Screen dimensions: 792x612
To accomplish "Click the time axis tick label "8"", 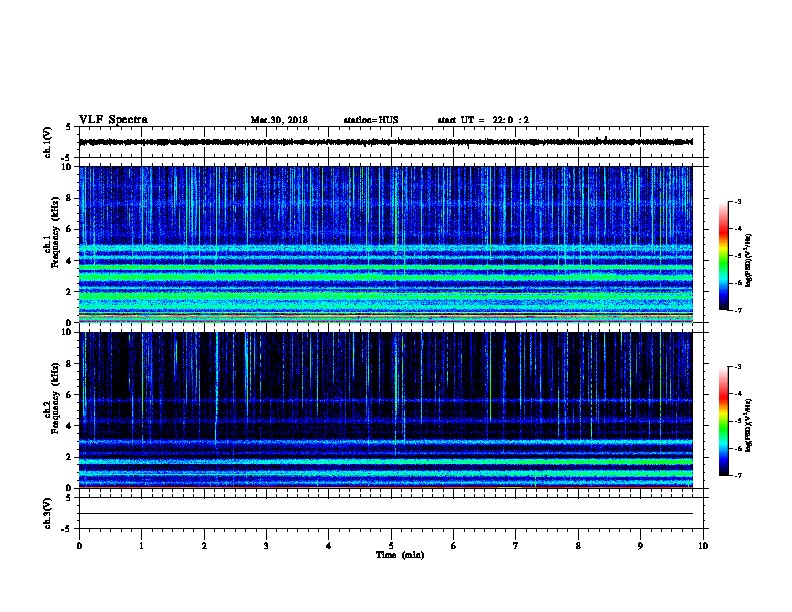I will coord(578,546).
